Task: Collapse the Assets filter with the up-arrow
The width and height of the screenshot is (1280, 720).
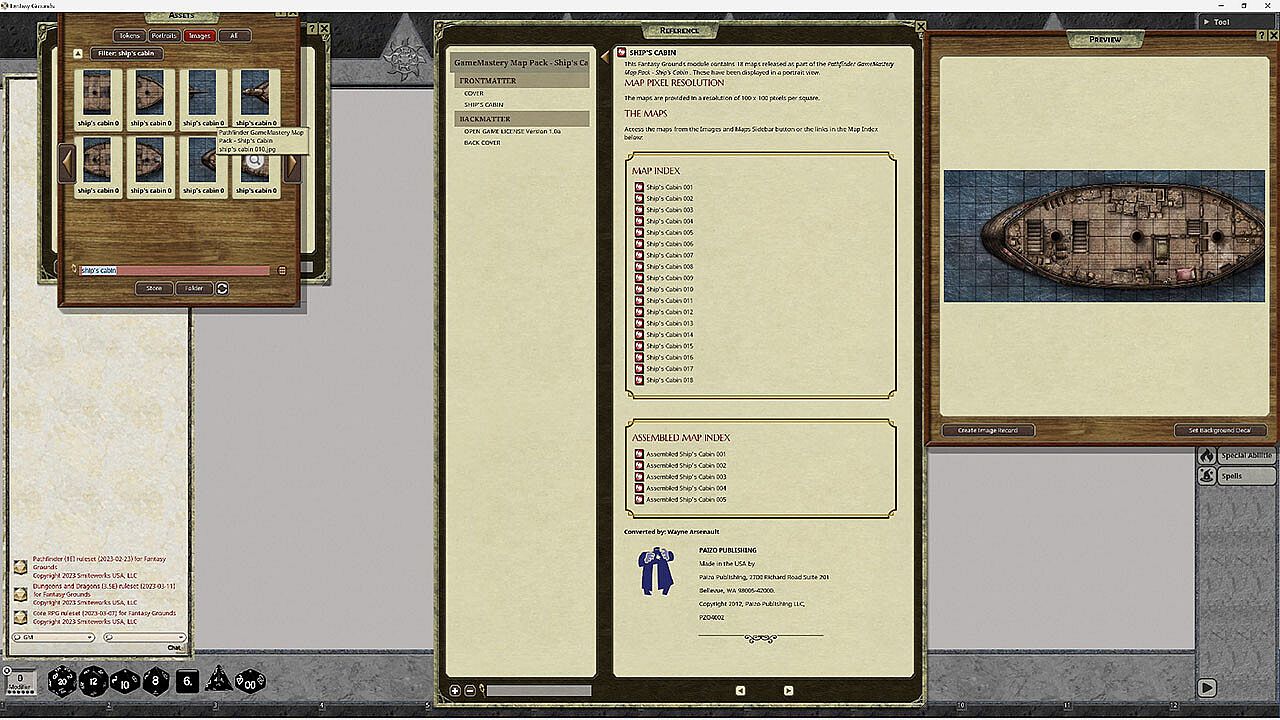Action: [x=78, y=54]
